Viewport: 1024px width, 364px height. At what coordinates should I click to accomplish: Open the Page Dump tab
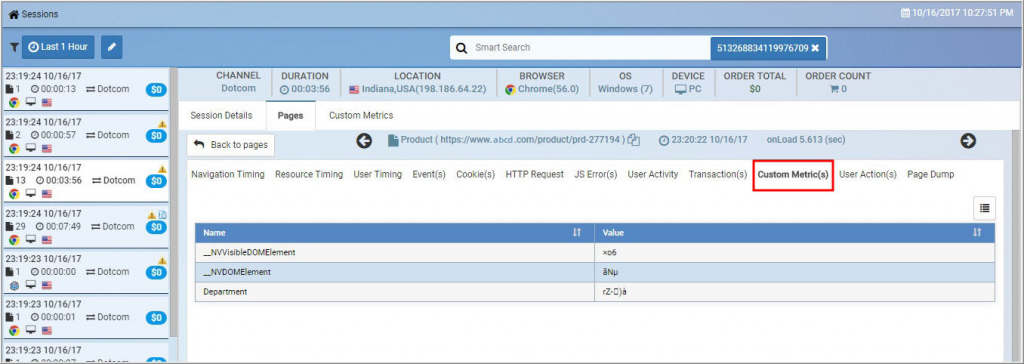pyautogui.click(x=931, y=174)
